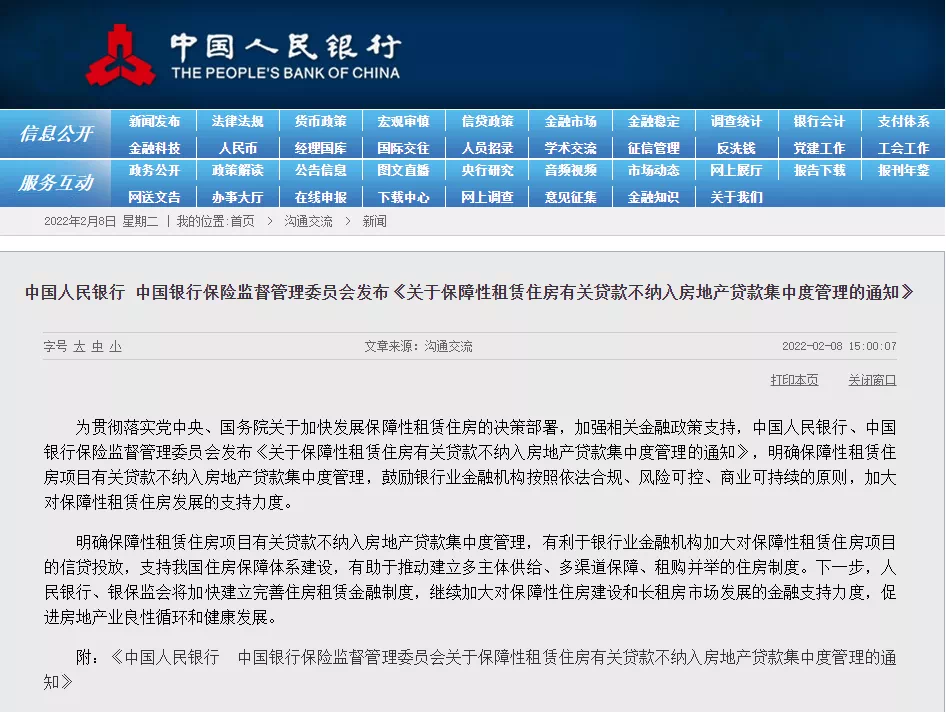
Task: Open the 新闻发布 menu item
Action: [x=154, y=121]
